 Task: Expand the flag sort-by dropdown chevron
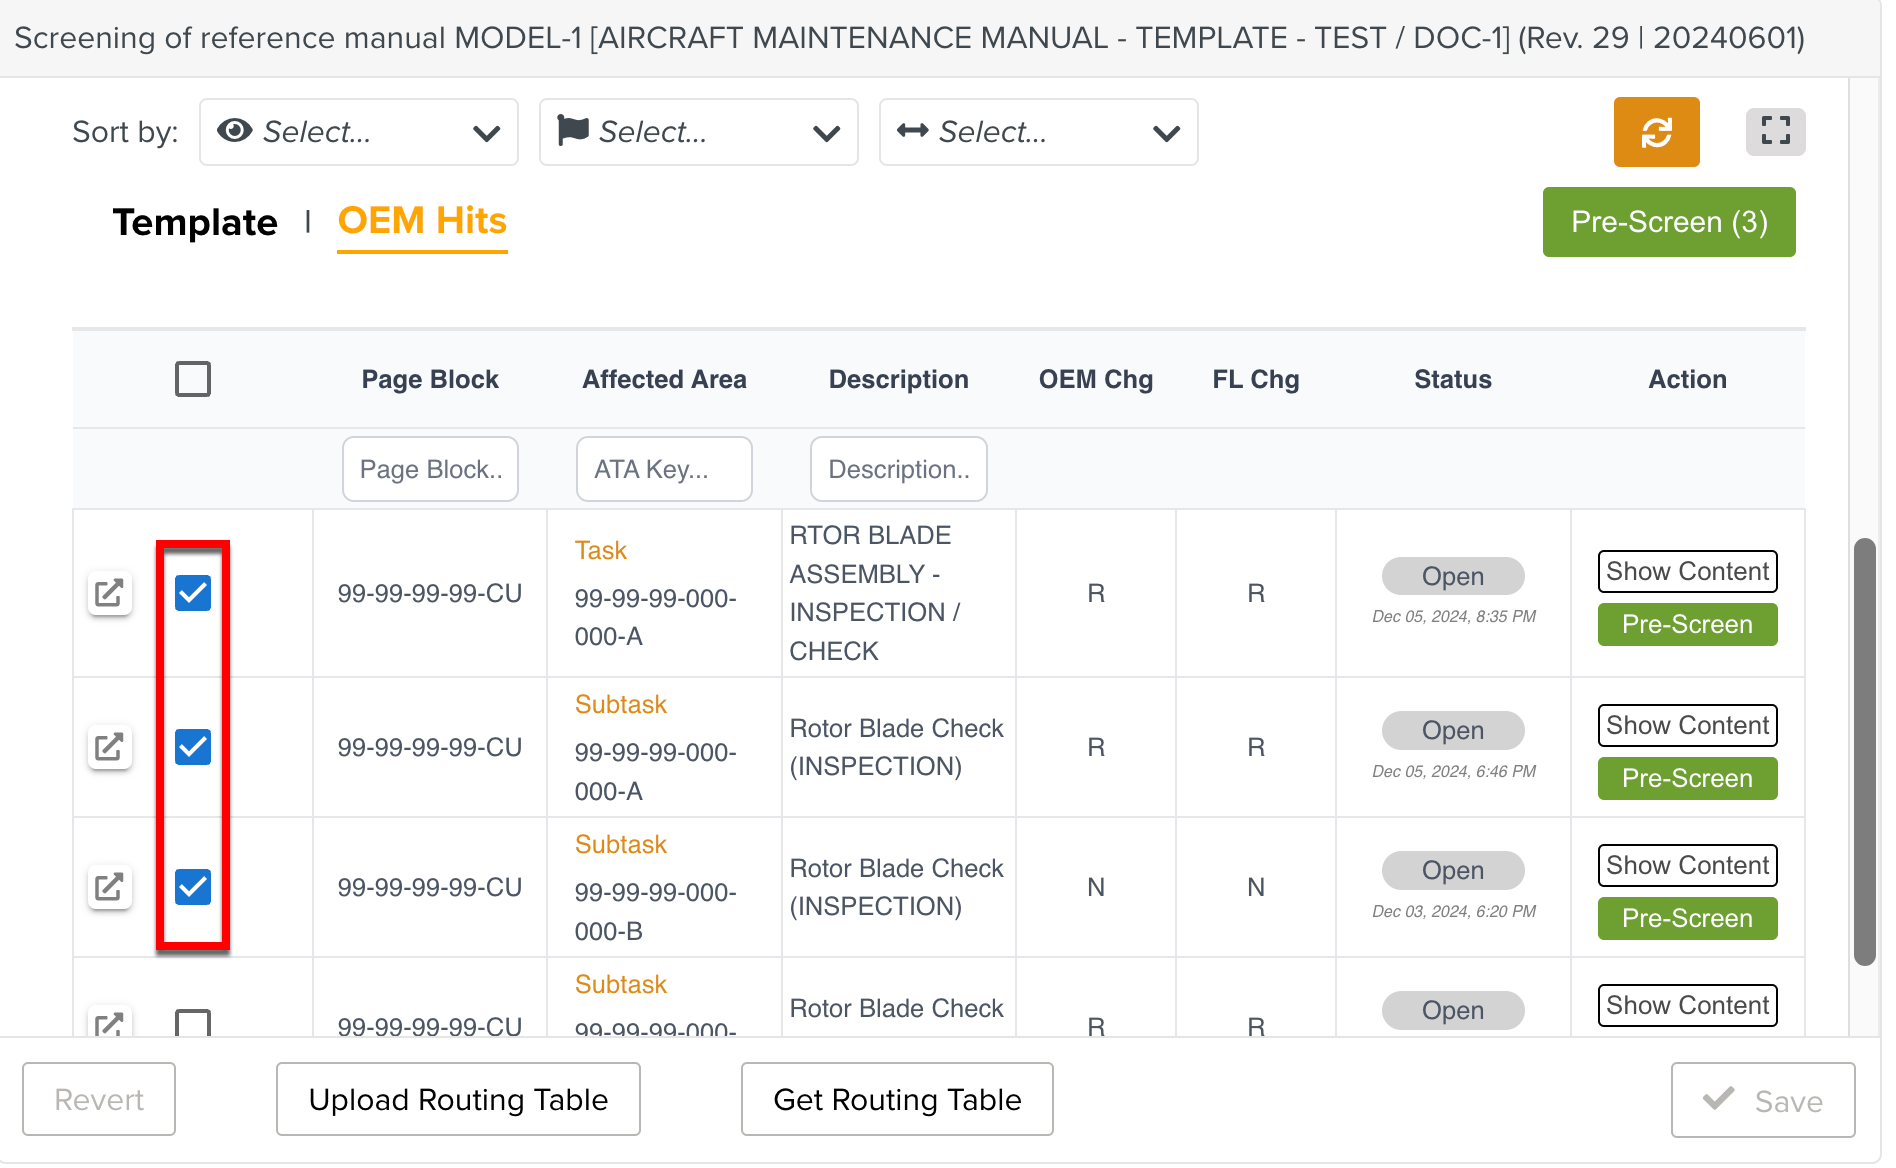click(826, 133)
